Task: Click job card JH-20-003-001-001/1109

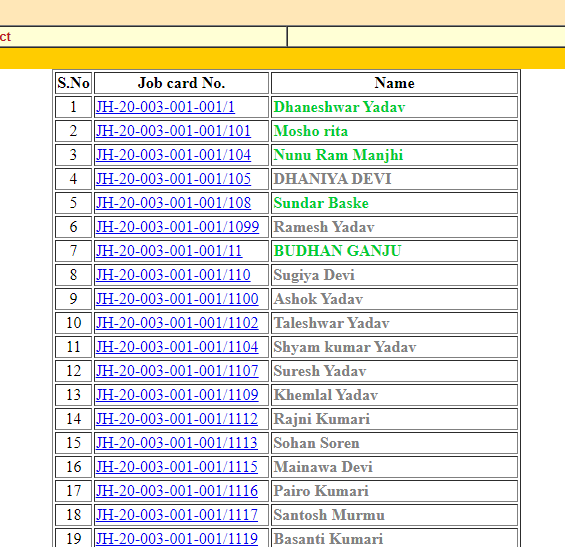Action: (x=177, y=395)
